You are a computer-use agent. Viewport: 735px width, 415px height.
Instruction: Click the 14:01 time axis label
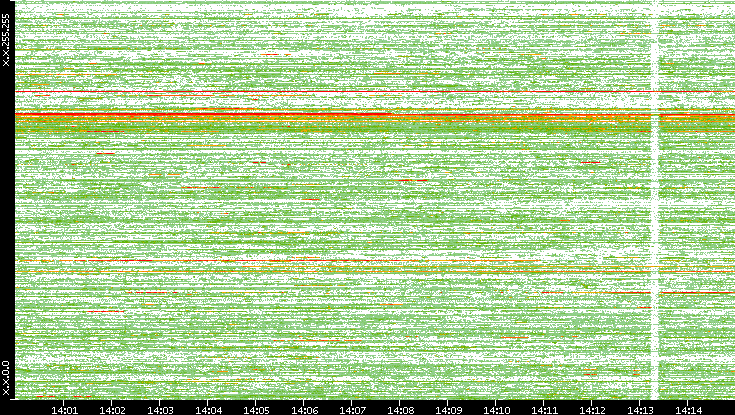(x=64, y=410)
